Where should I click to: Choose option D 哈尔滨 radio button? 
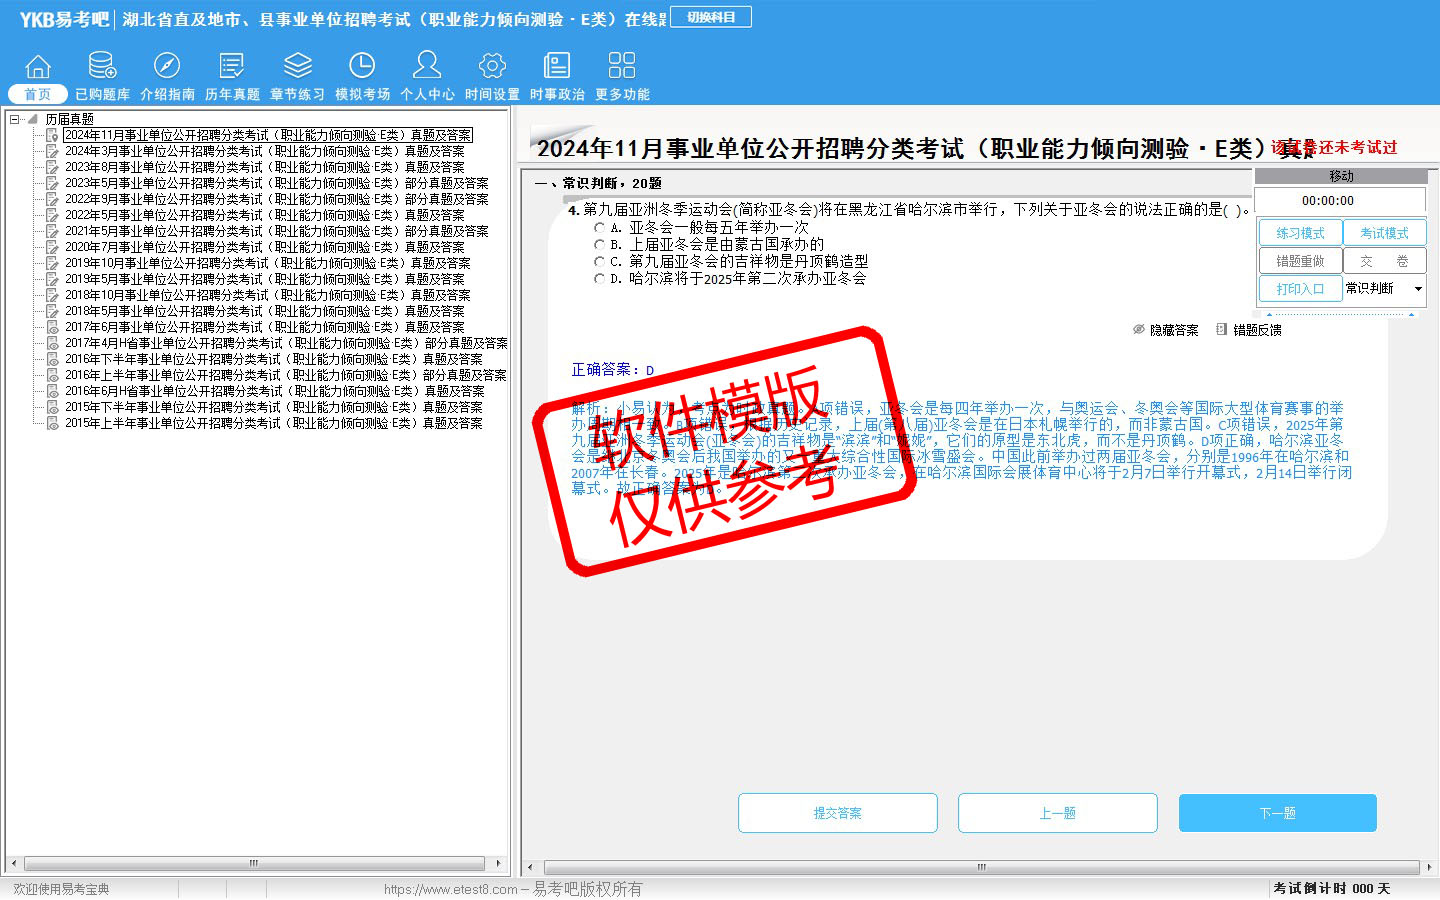tap(600, 279)
